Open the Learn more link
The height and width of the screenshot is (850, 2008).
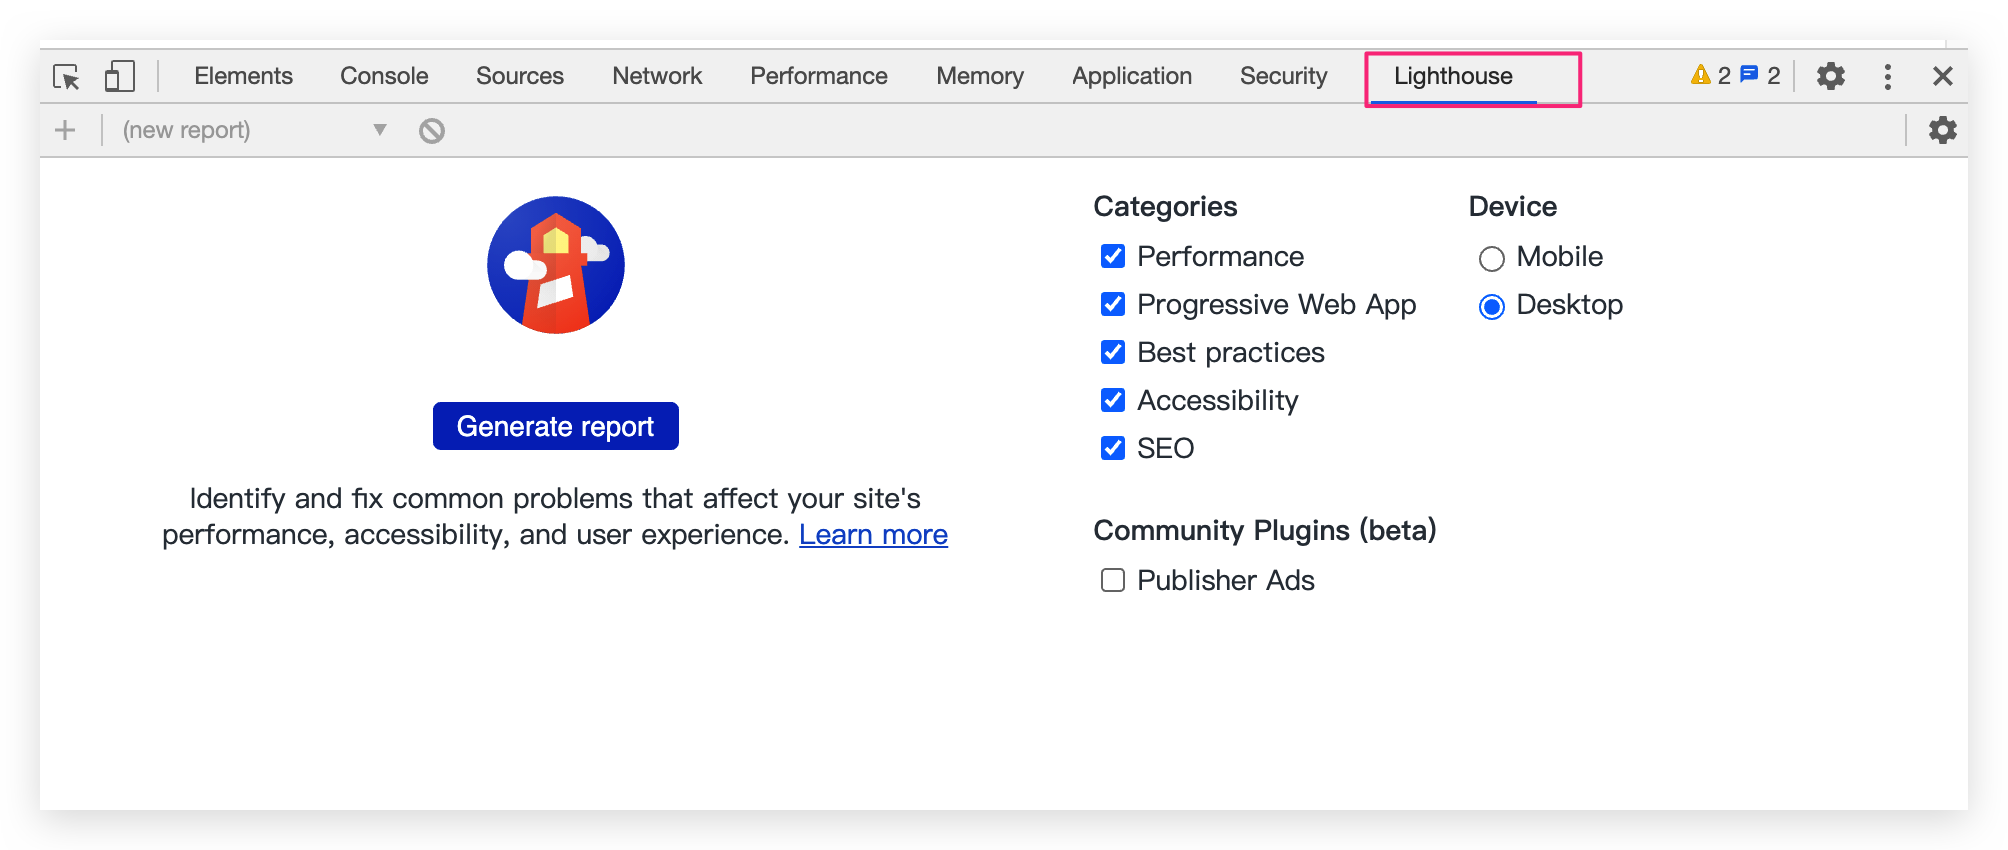coord(873,535)
